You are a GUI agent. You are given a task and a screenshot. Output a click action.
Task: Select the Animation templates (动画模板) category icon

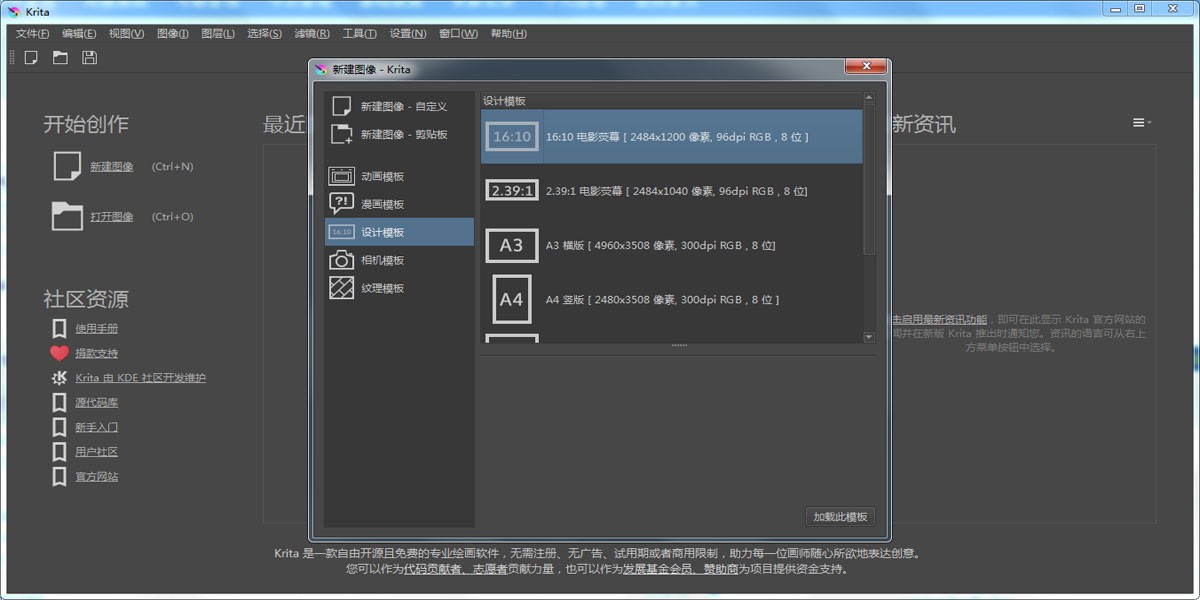[340, 175]
